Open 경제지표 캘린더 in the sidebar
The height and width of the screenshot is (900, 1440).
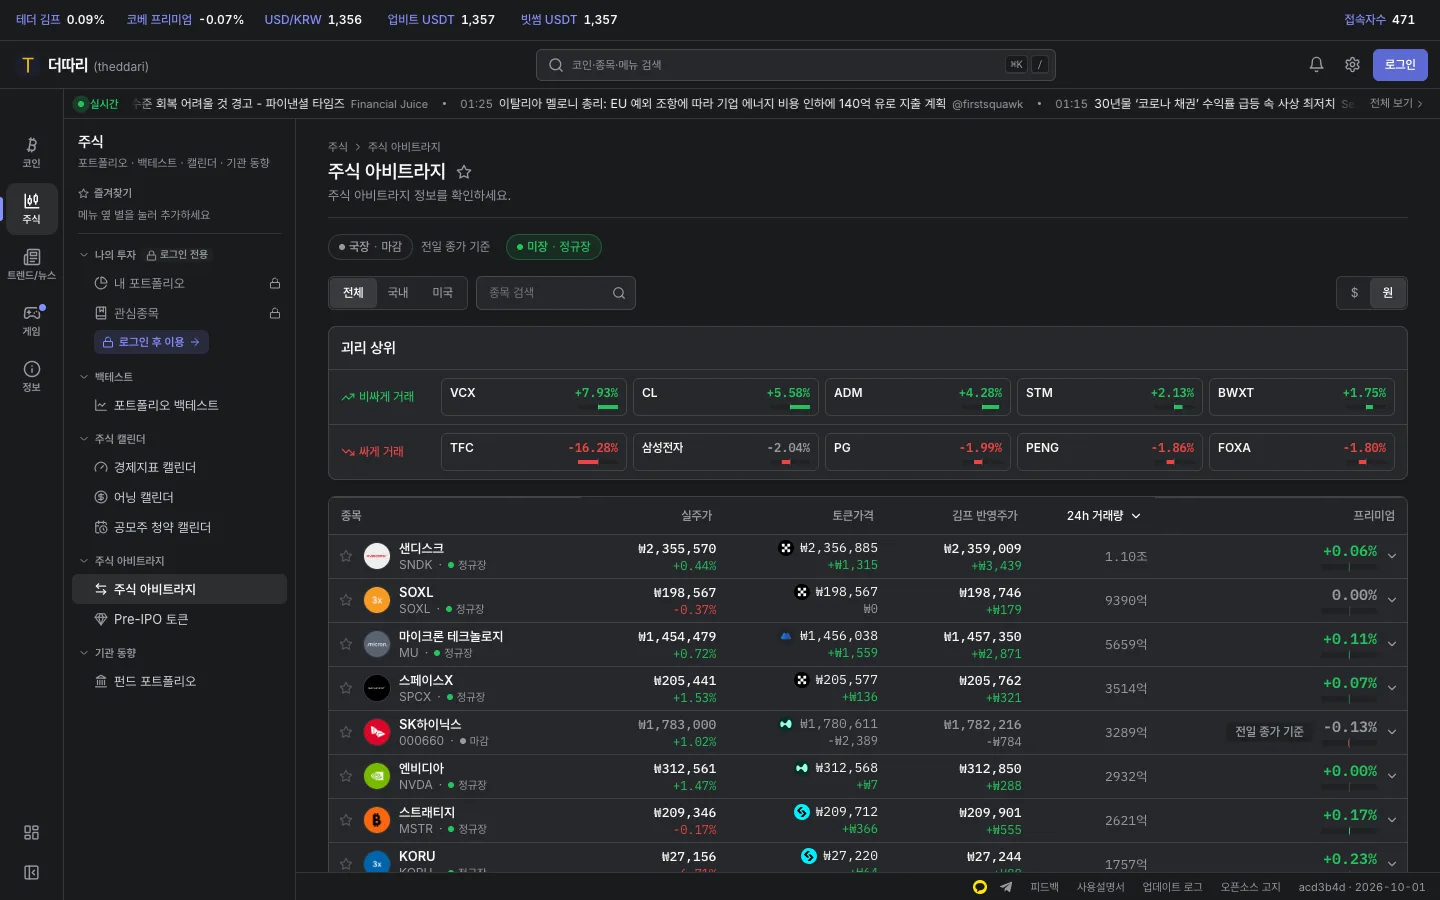tap(179, 468)
